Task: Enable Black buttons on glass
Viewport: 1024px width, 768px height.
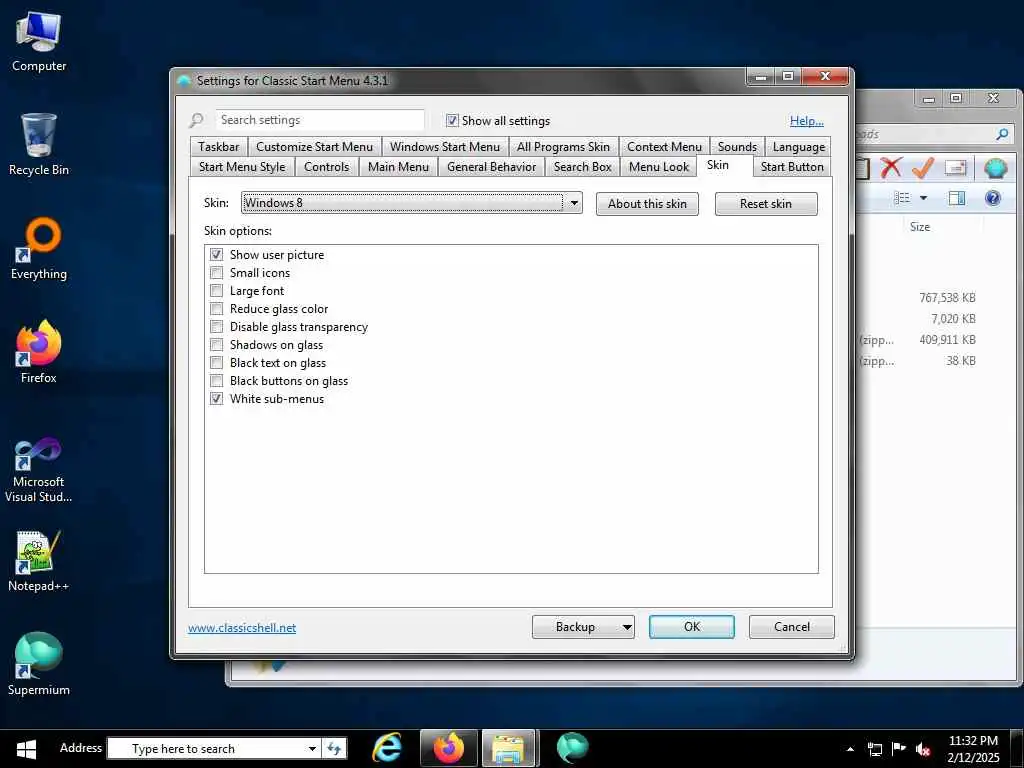Action: pyautogui.click(x=216, y=380)
